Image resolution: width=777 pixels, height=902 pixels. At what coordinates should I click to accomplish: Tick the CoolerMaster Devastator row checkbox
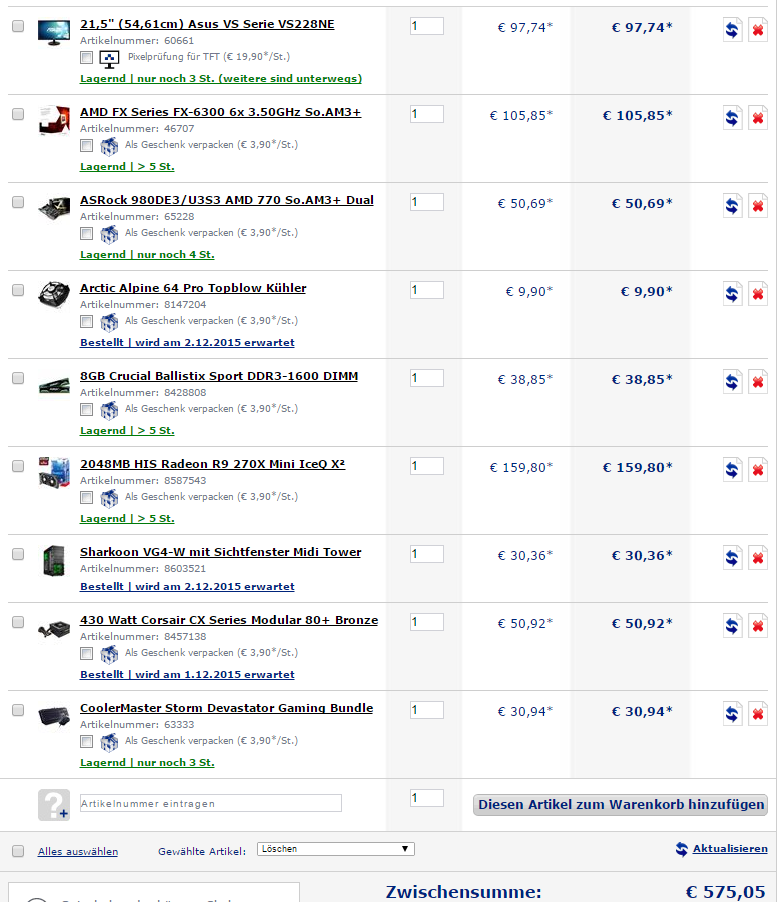(18, 710)
